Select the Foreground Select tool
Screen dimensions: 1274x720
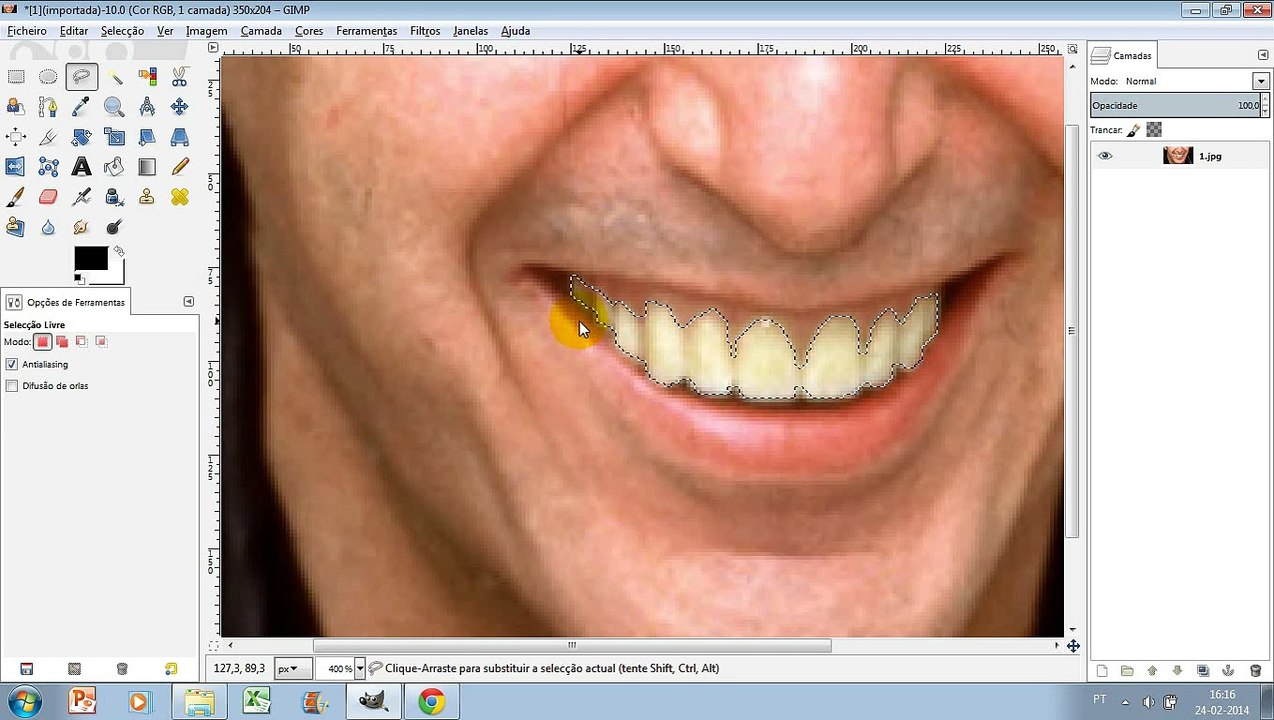tap(16, 106)
